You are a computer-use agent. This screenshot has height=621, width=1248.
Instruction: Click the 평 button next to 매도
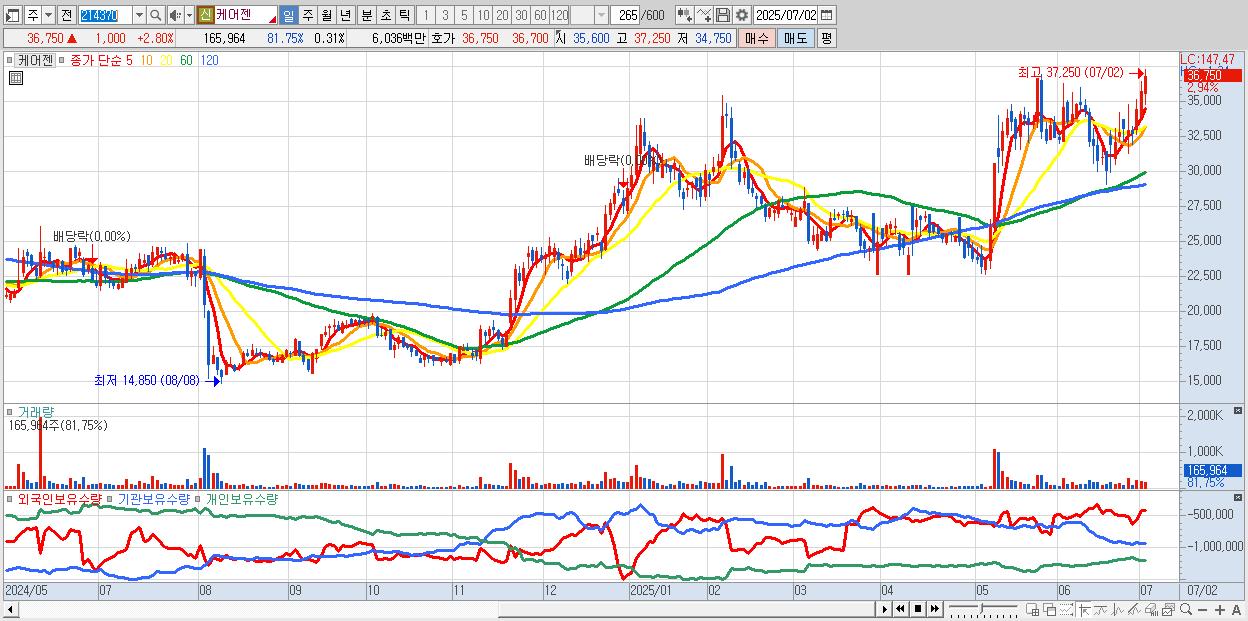tap(826, 38)
